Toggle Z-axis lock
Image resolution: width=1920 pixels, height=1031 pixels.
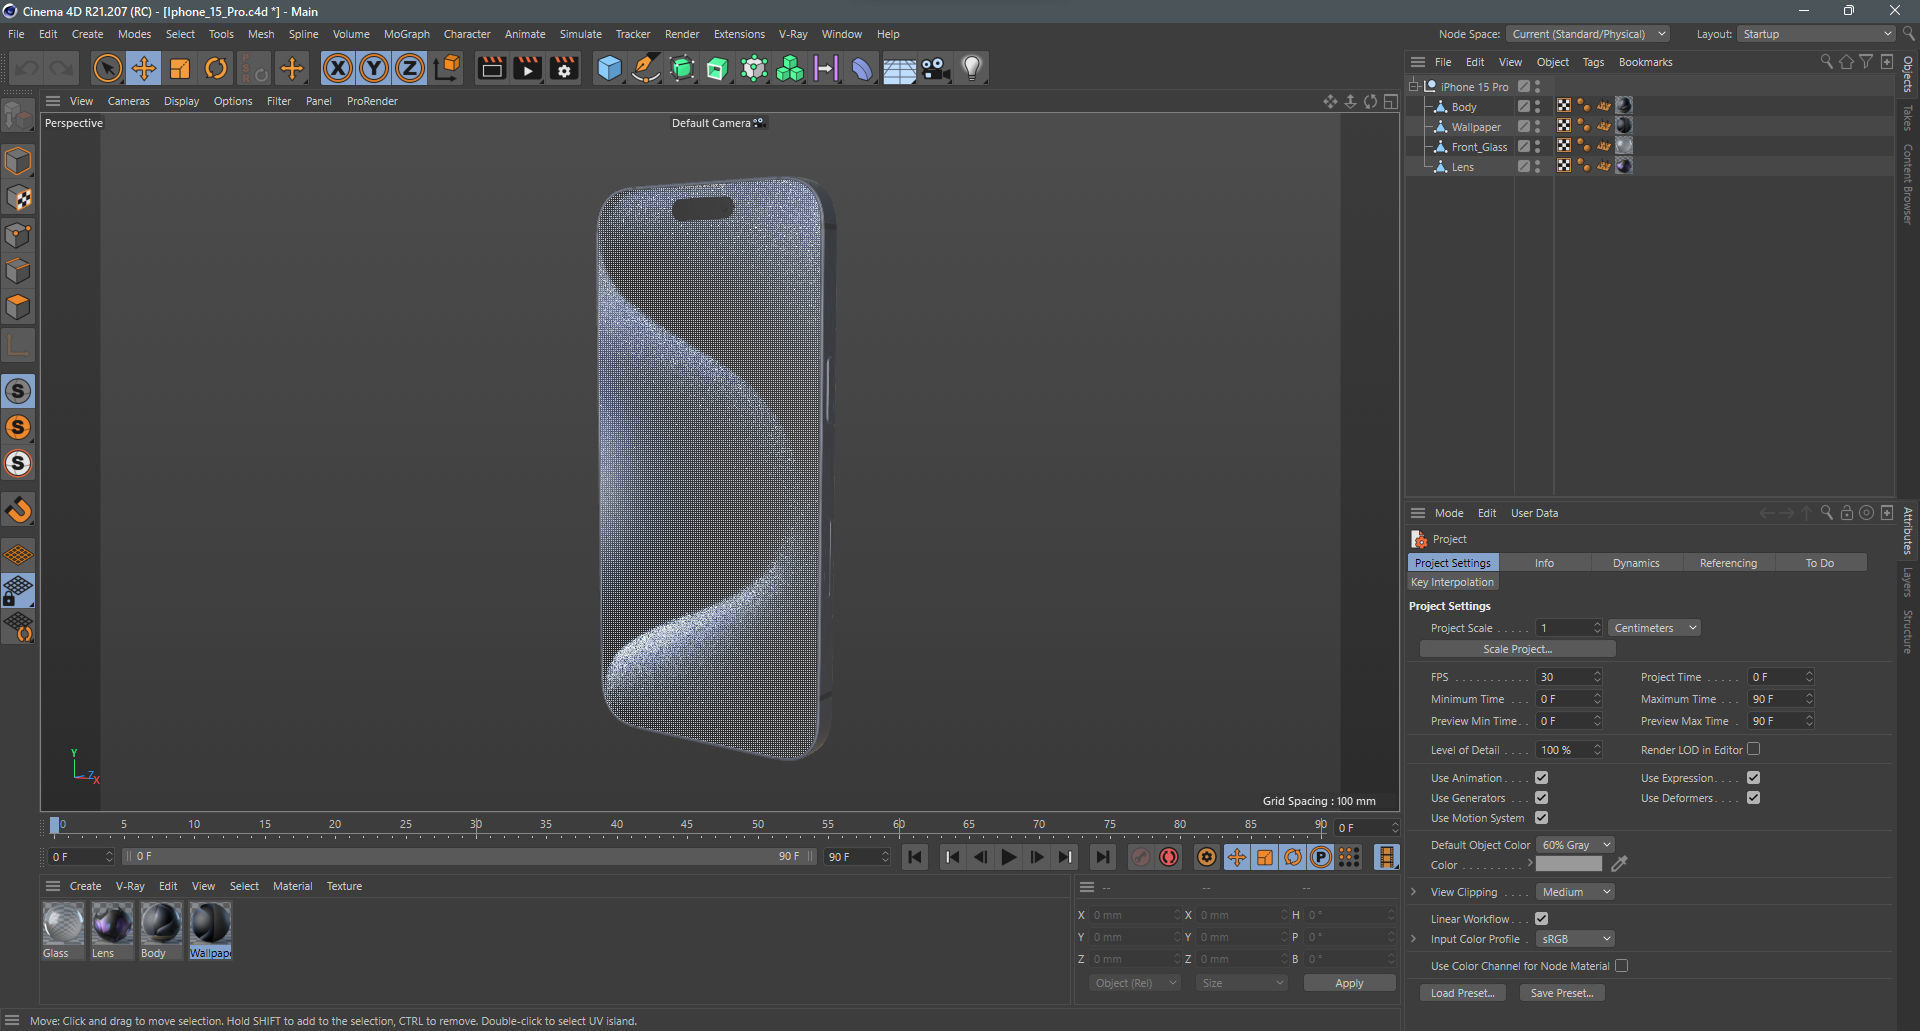click(410, 68)
